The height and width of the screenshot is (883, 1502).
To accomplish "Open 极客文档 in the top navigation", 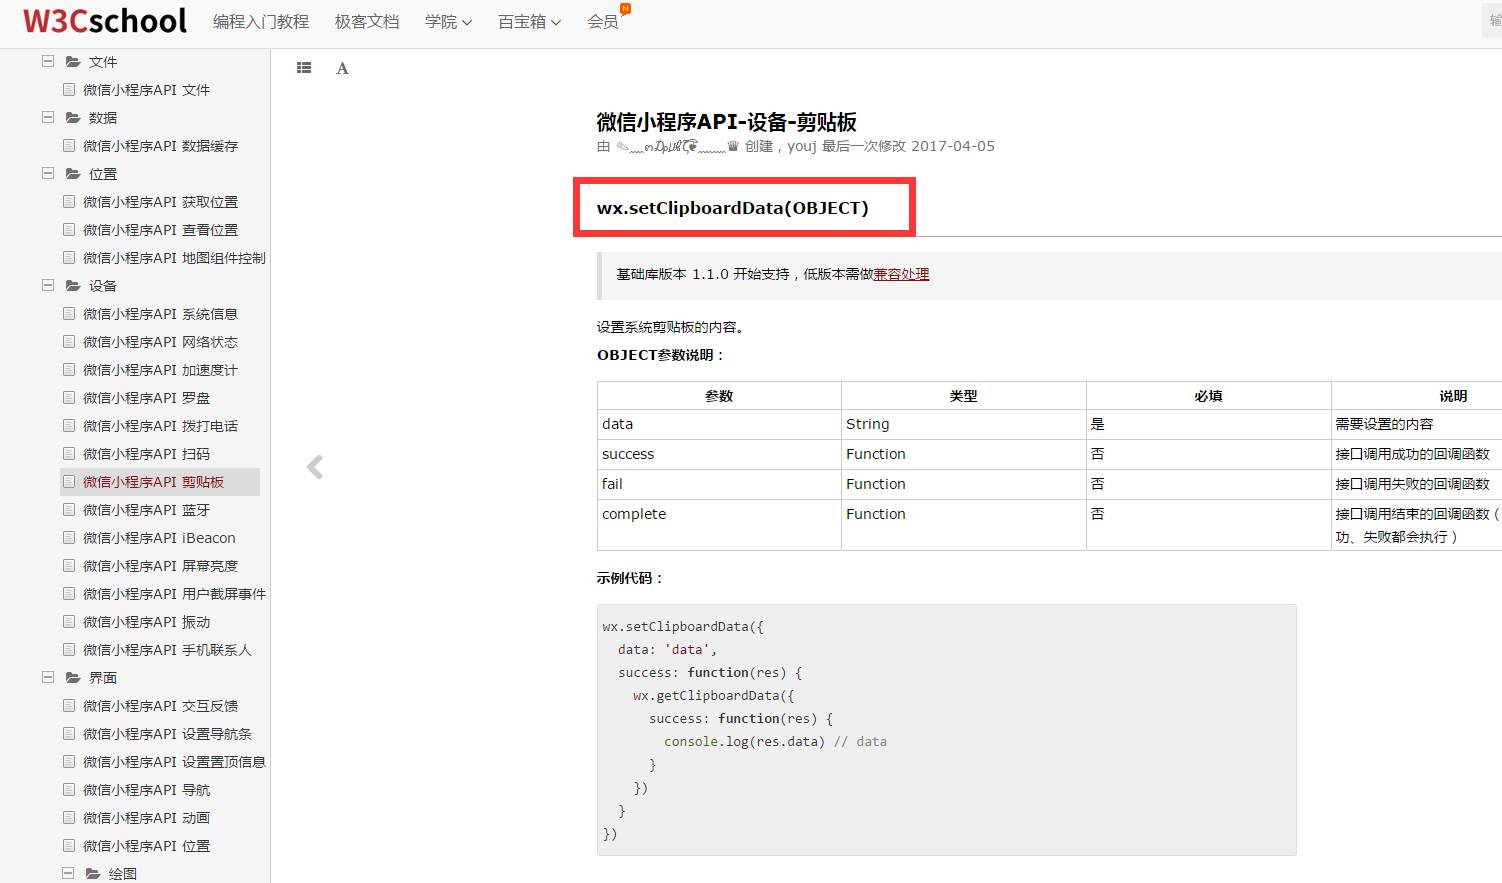I will point(367,22).
